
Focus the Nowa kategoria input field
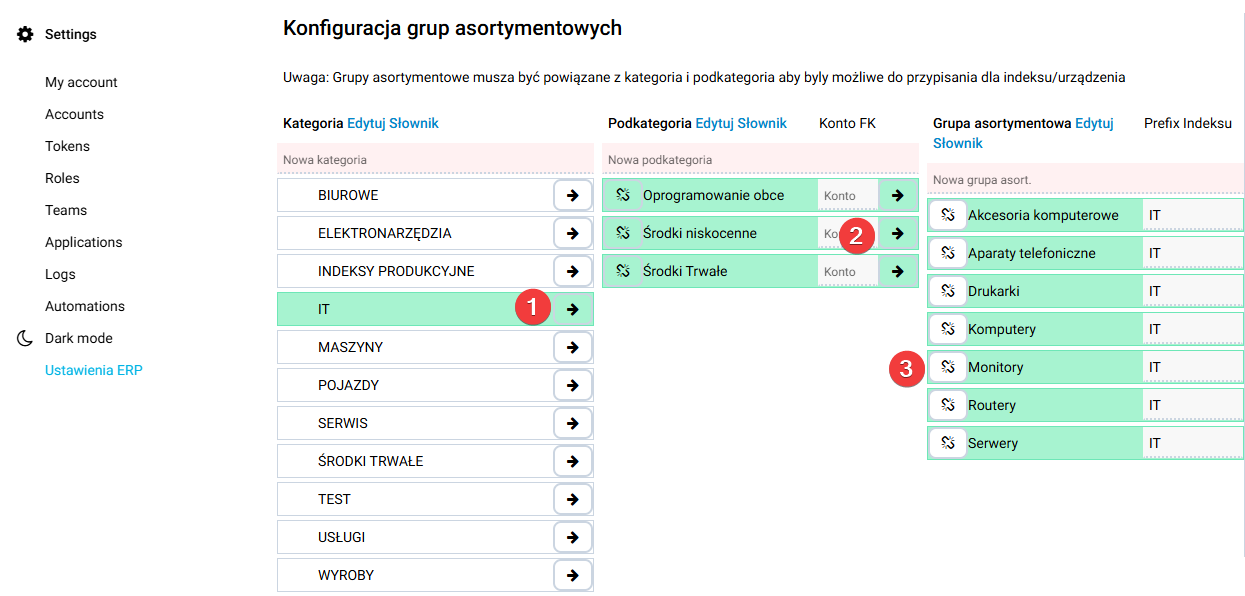(435, 160)
